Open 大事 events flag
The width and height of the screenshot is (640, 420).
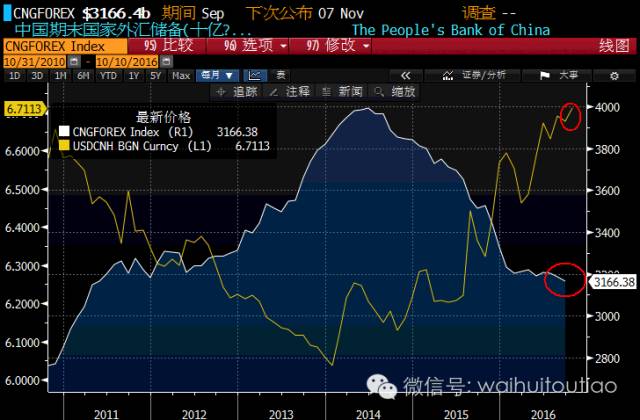pyautogui.click(x=558, y=76)
